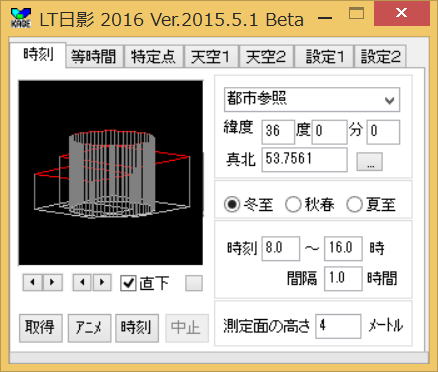
Task: Select the 夏至 radio button
Action: click(x=354, y=204)
